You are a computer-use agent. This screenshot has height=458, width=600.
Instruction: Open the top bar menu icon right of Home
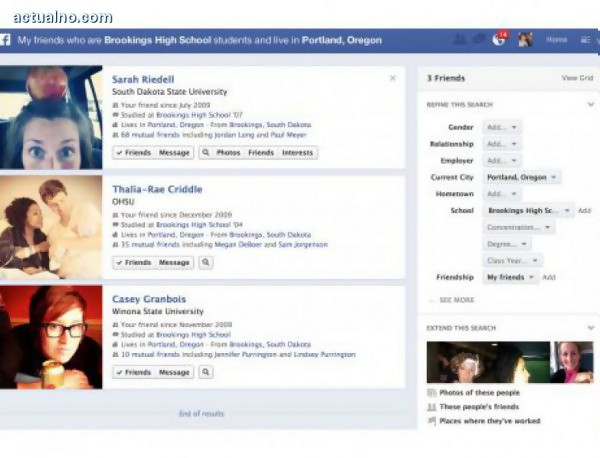(x=585, y=40)
